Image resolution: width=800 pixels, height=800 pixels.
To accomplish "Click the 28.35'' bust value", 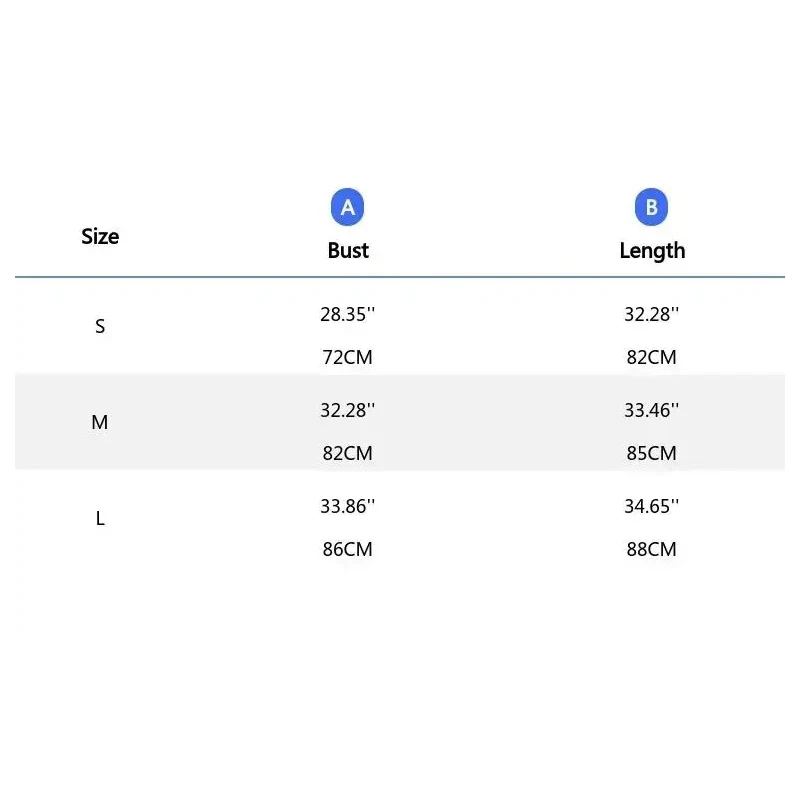I will point(347,314).
